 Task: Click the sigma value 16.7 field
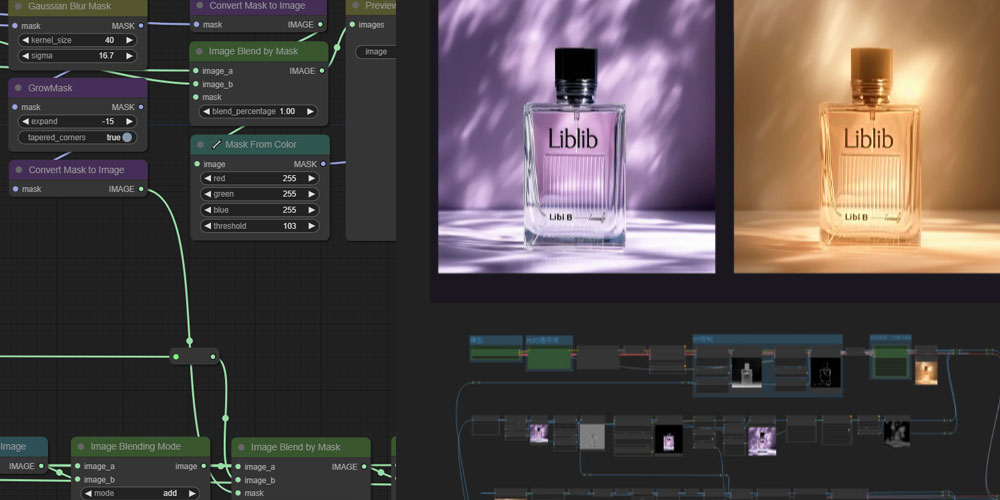77,56
